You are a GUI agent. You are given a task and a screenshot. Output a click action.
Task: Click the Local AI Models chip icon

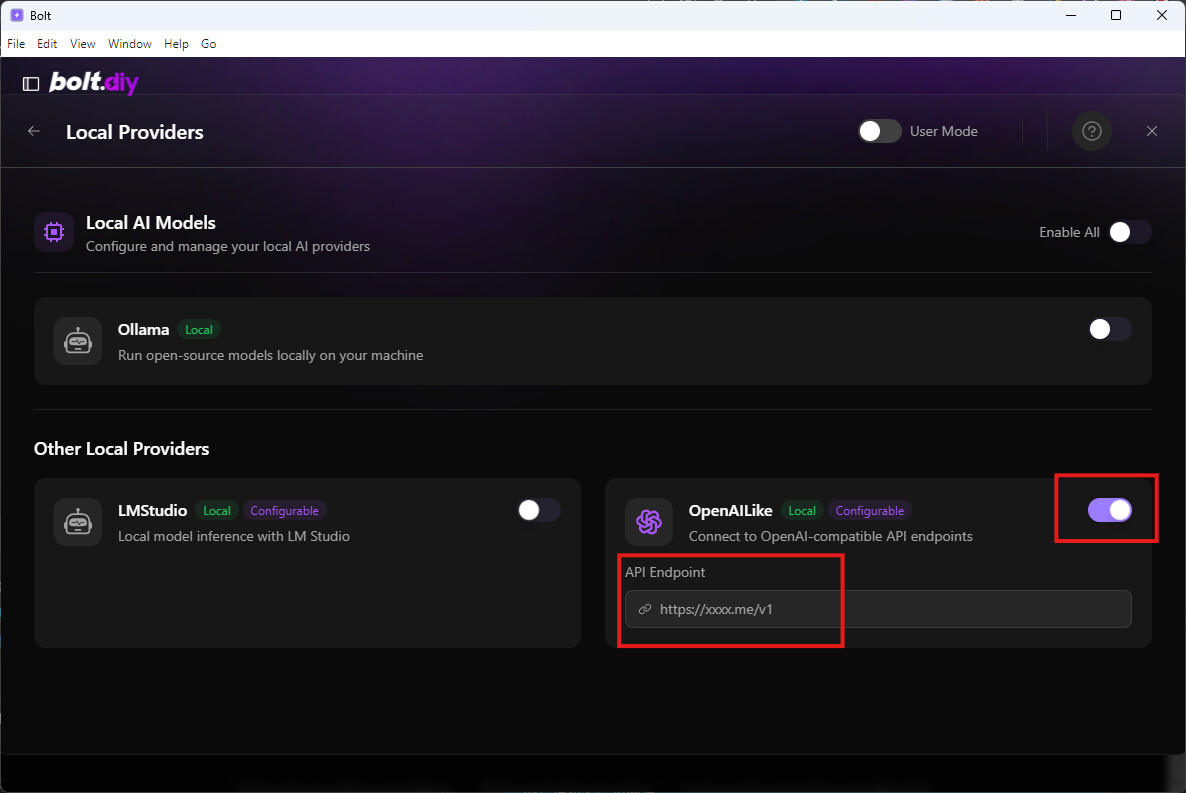click(54, 232)
